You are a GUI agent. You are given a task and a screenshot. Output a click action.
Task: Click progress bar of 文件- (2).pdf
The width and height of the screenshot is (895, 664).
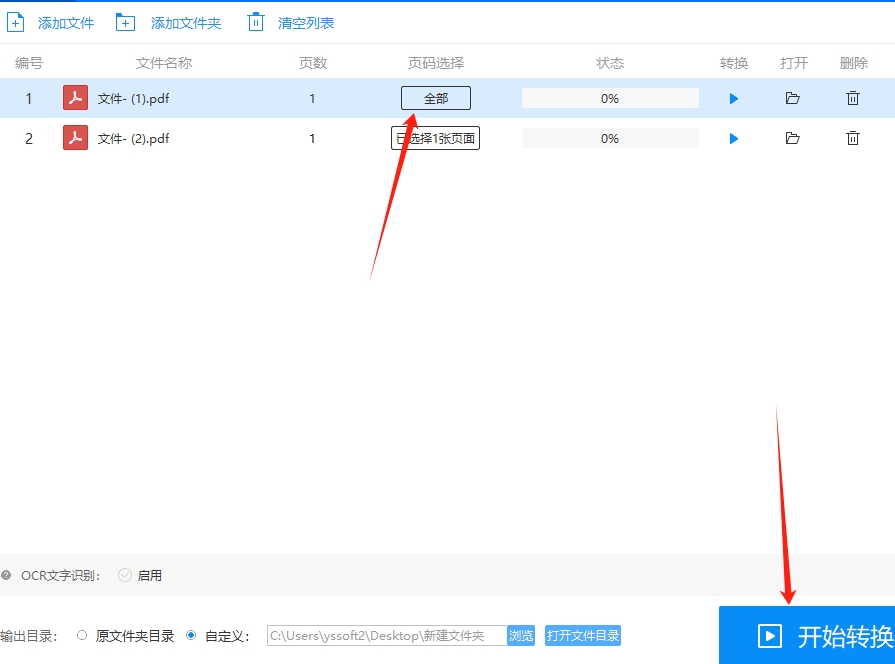[610, 138]
